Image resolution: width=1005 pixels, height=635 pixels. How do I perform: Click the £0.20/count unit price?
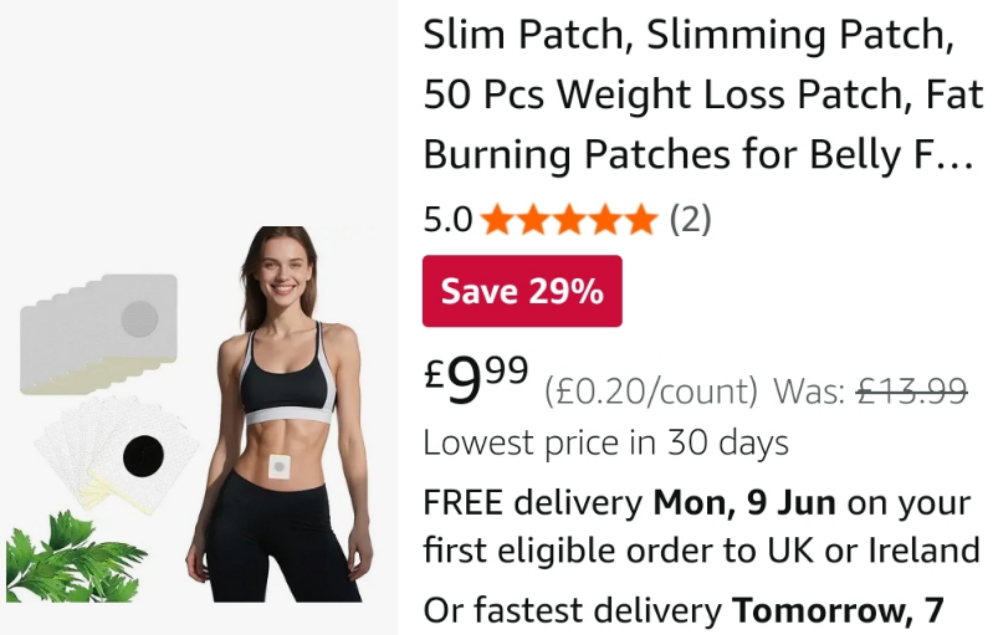click(651, 391)
